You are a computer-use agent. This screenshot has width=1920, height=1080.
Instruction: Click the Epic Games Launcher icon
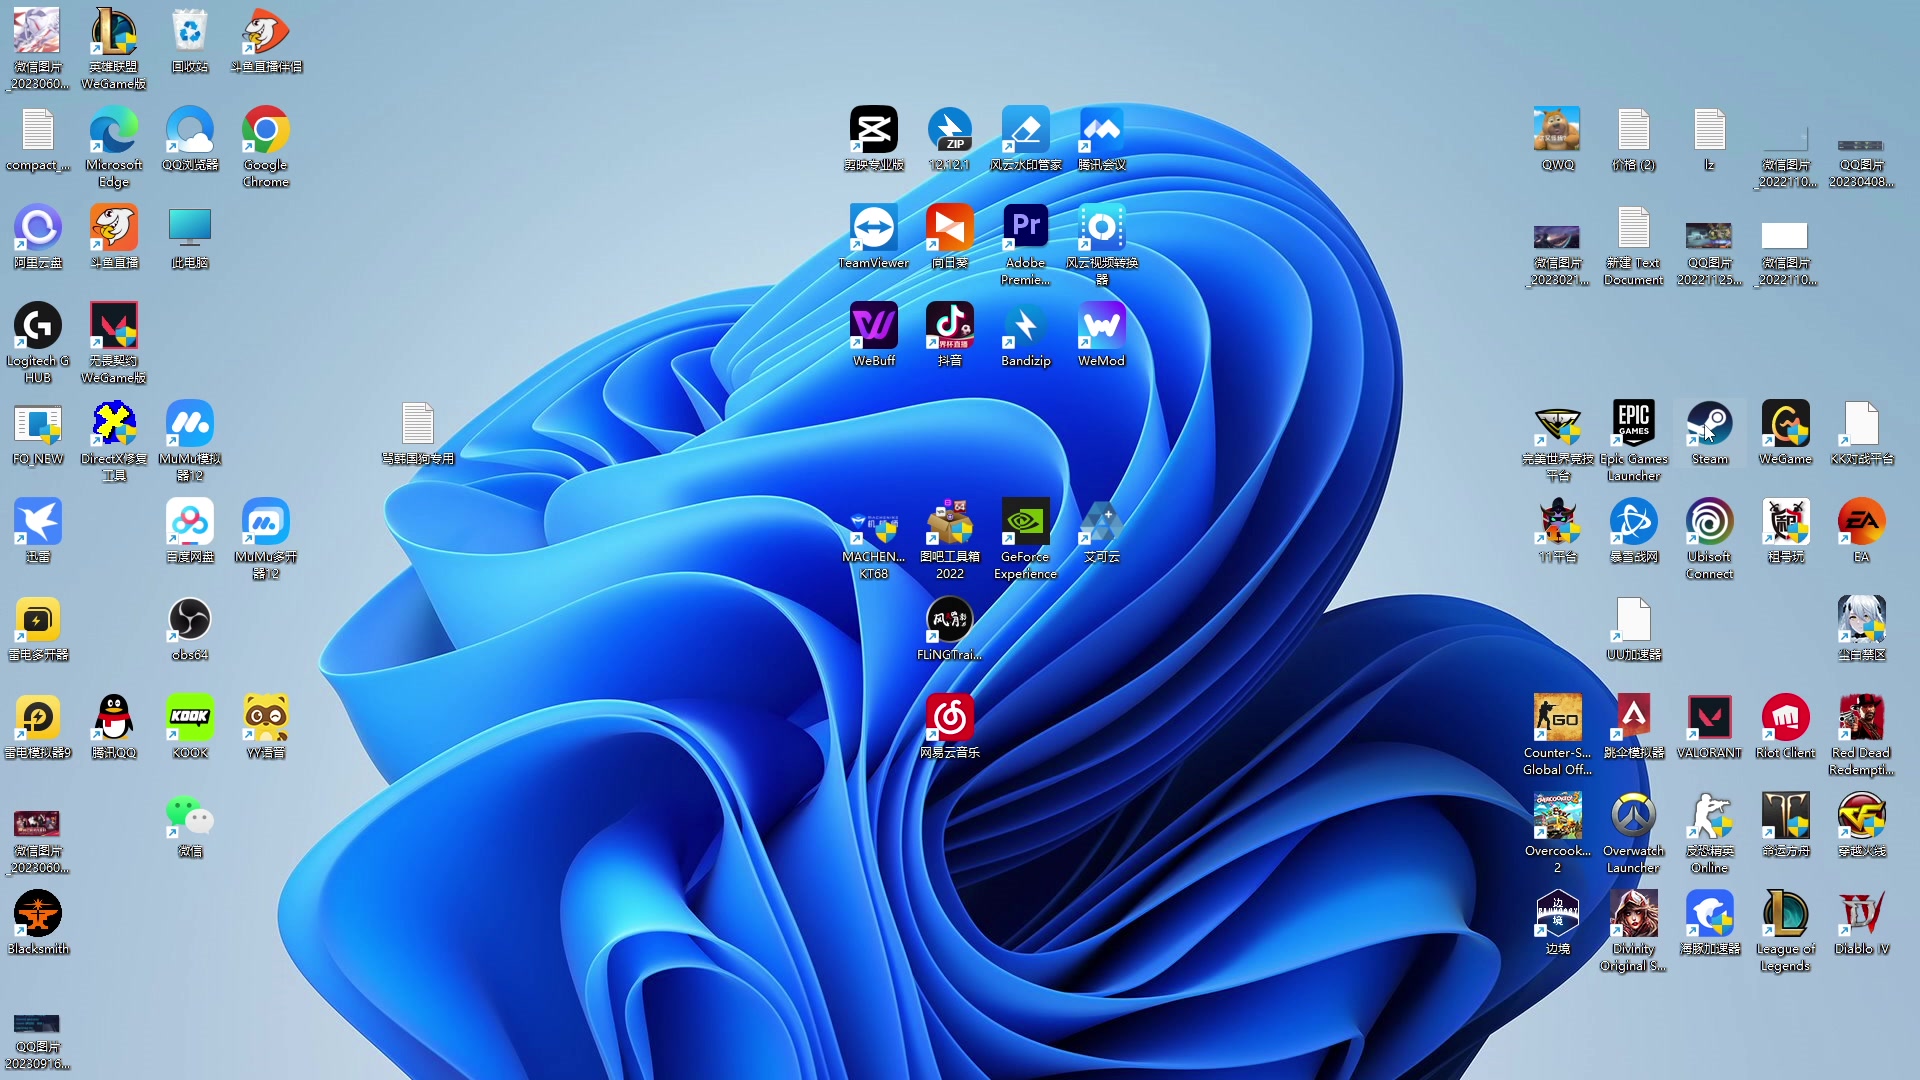[1633, 424]
